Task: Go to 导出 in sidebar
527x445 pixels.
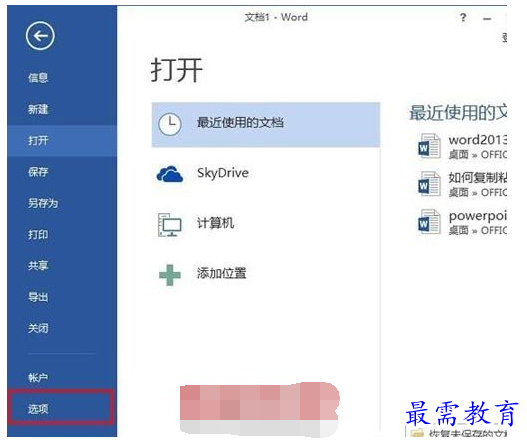Action: click(x=38, y=297)
